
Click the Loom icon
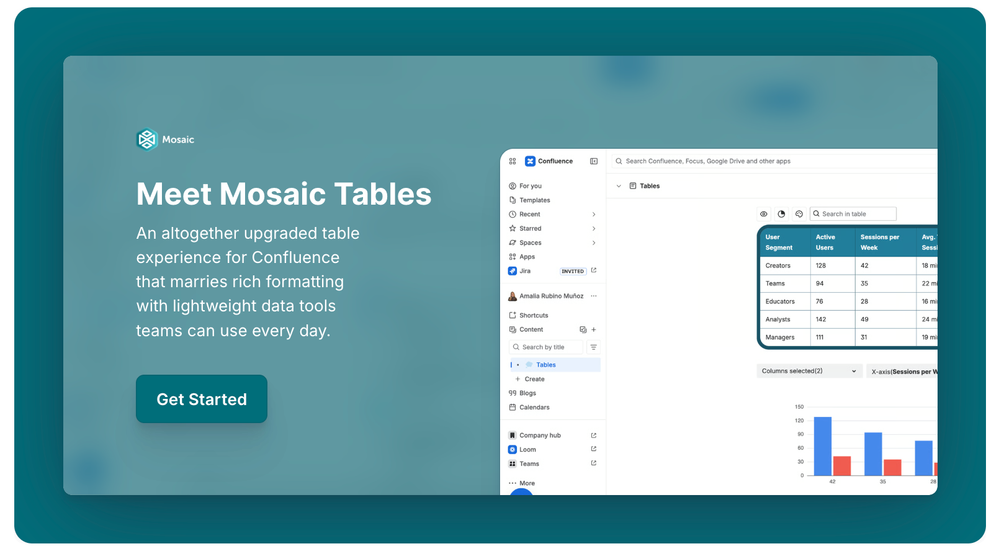pyautogui.click(x=512, y=449)
